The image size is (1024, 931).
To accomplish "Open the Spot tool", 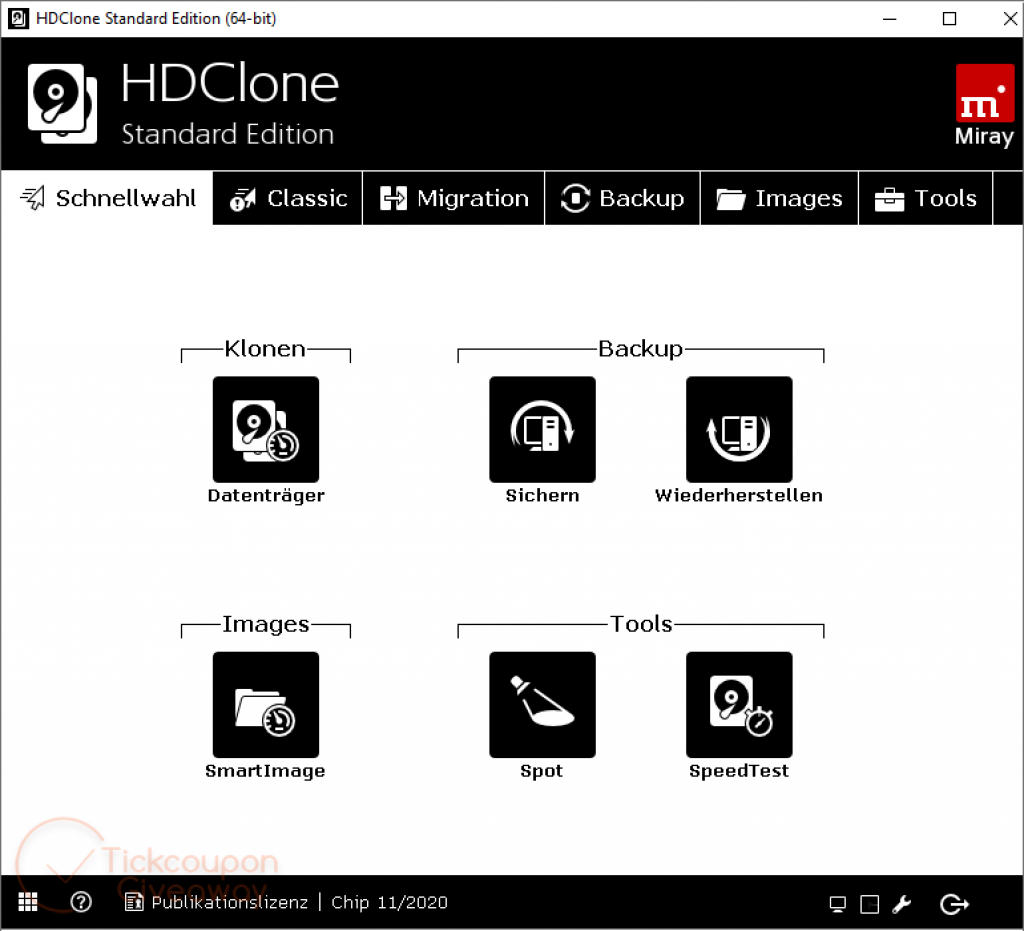I will point(542,704).
